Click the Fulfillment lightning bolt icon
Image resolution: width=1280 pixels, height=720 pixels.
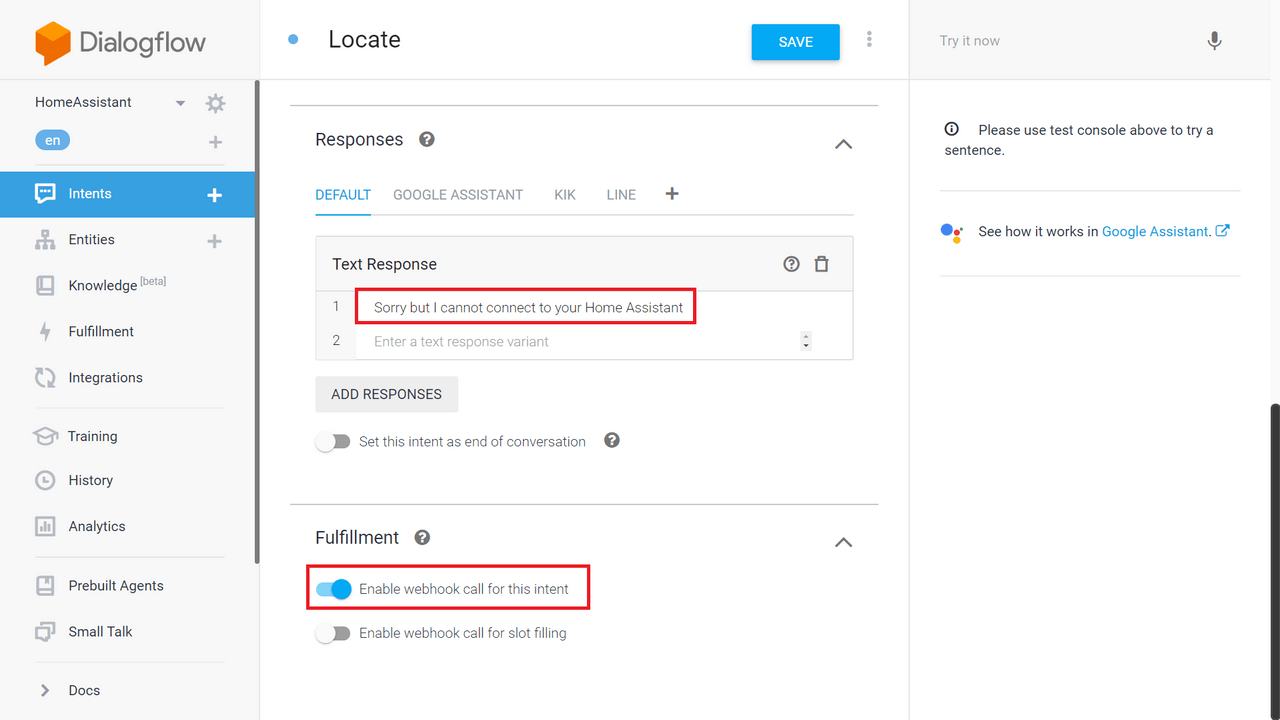[x=45, y=332]
